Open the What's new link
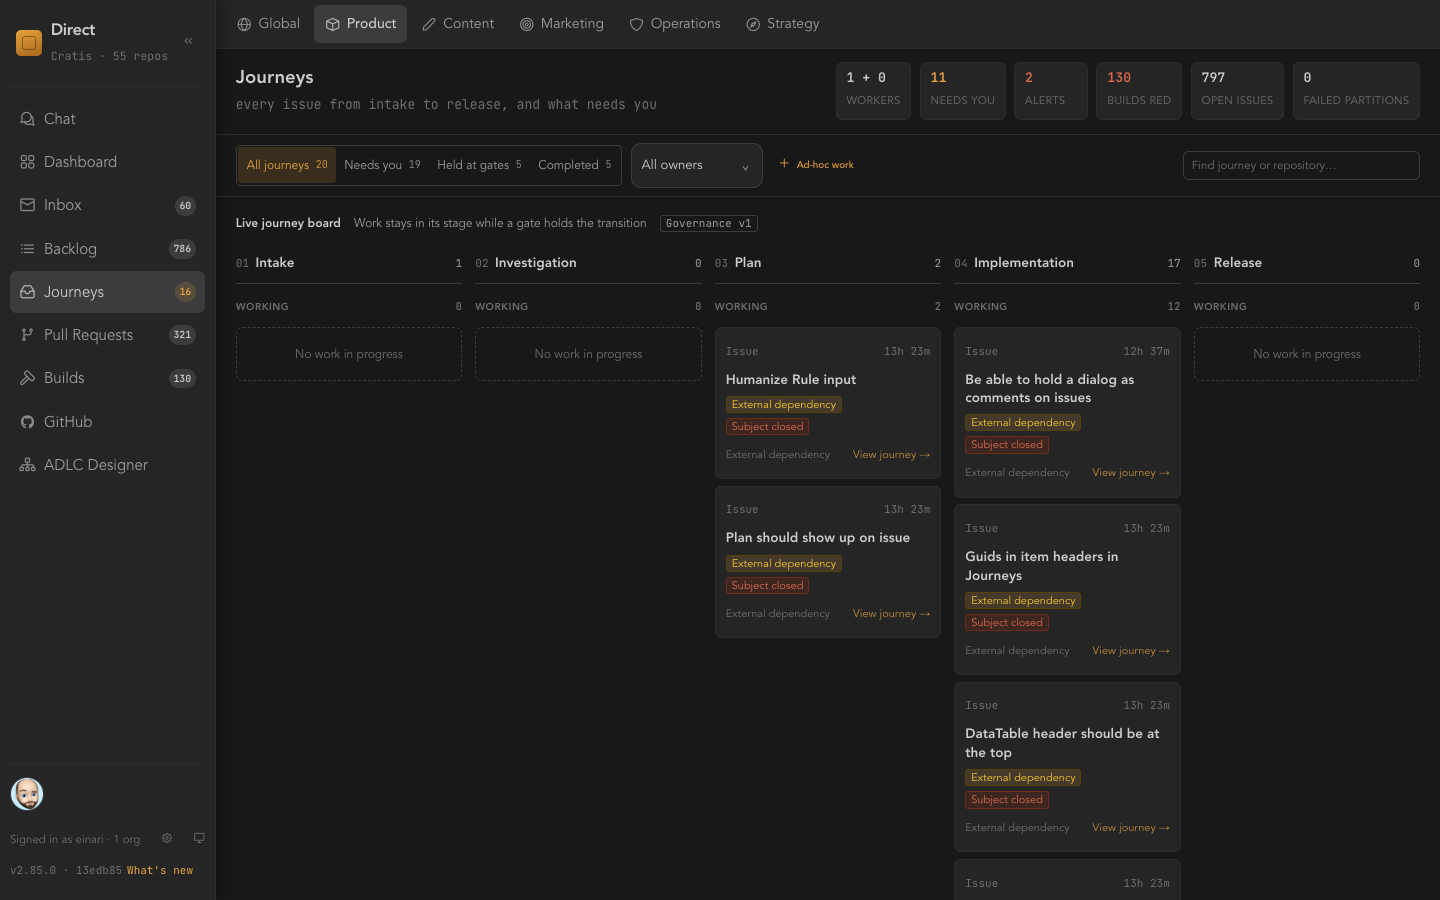 pos(160,871)
